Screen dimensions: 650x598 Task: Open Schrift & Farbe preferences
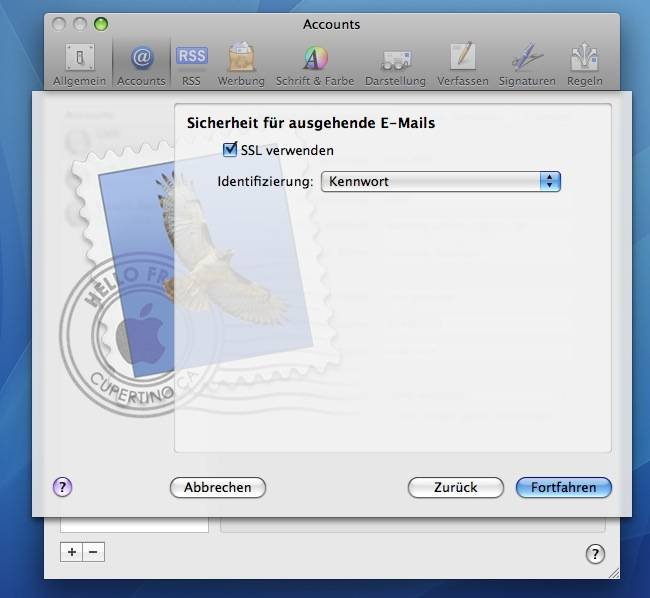(315, 64)
